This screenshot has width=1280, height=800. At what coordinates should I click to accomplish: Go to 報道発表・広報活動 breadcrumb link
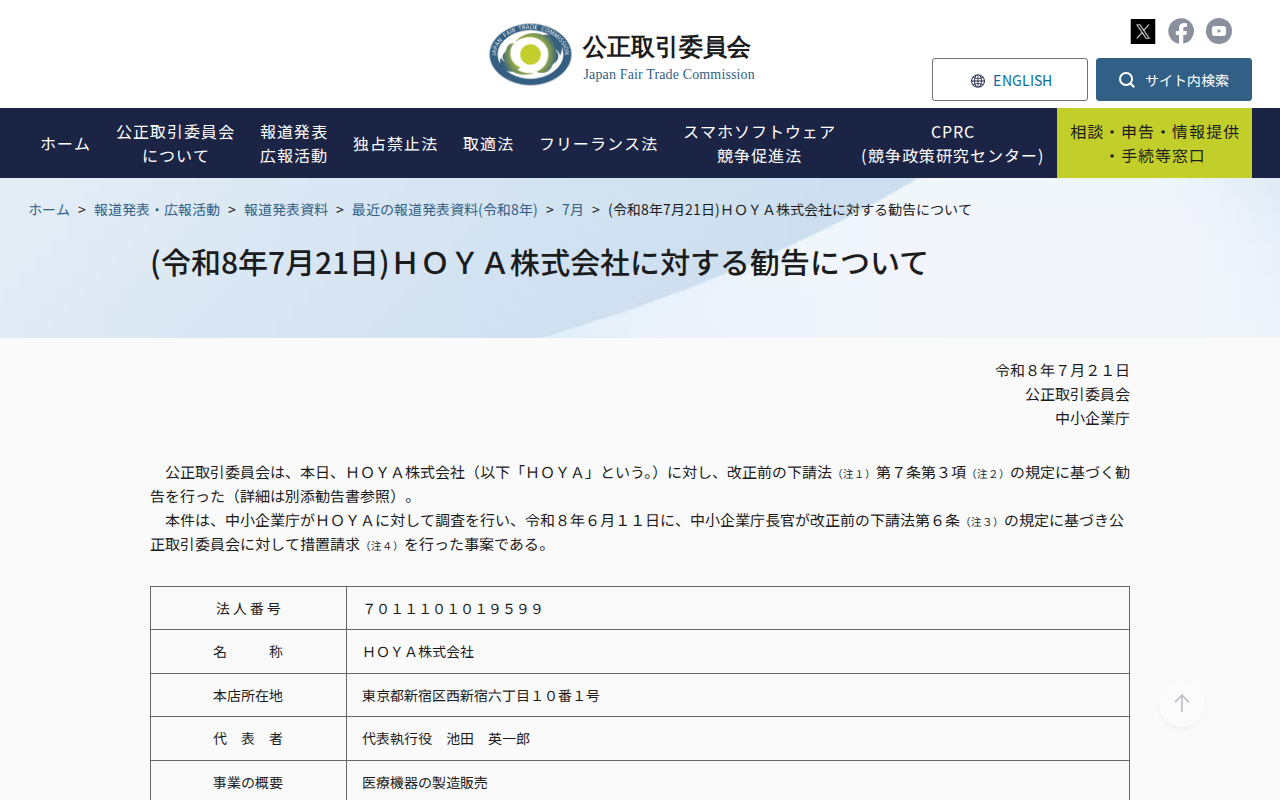(x=157, y=210)
